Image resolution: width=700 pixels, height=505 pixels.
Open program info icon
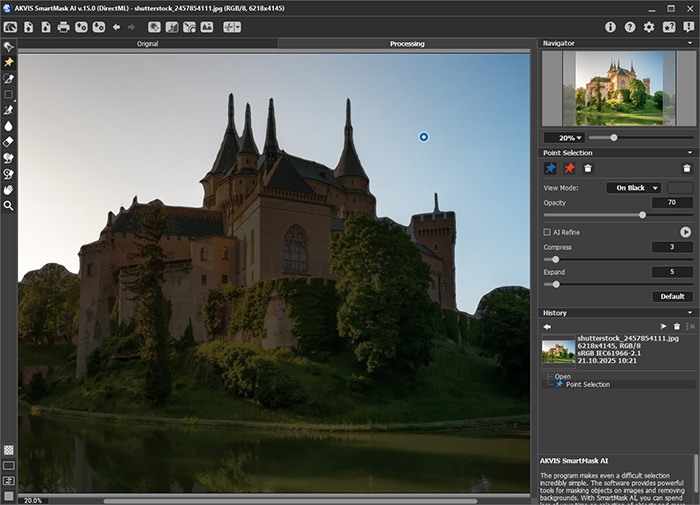[x=611, y=27]
